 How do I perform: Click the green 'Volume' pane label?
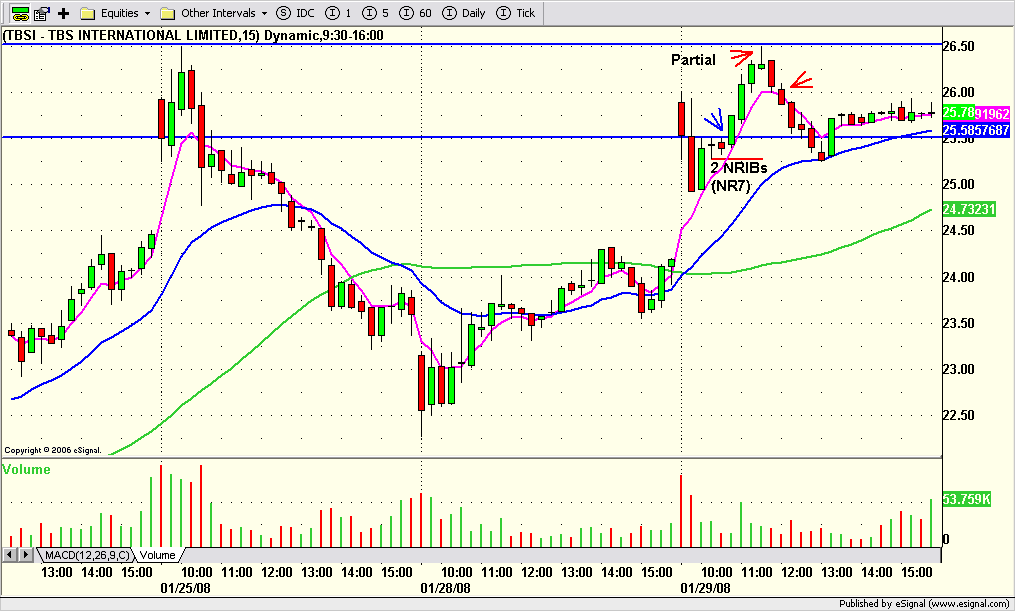tap(27, 469)
